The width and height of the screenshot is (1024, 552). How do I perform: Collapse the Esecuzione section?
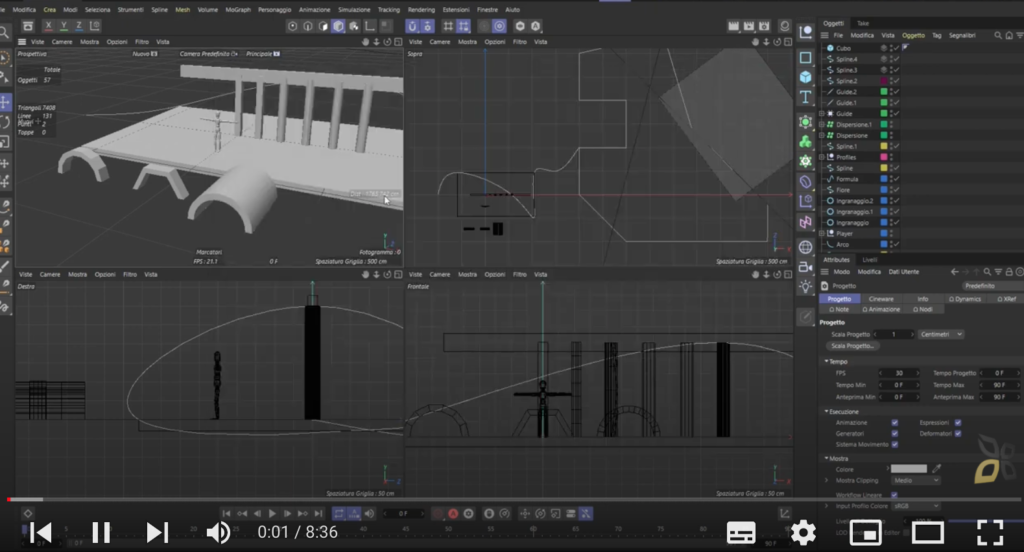pos(826,412)
